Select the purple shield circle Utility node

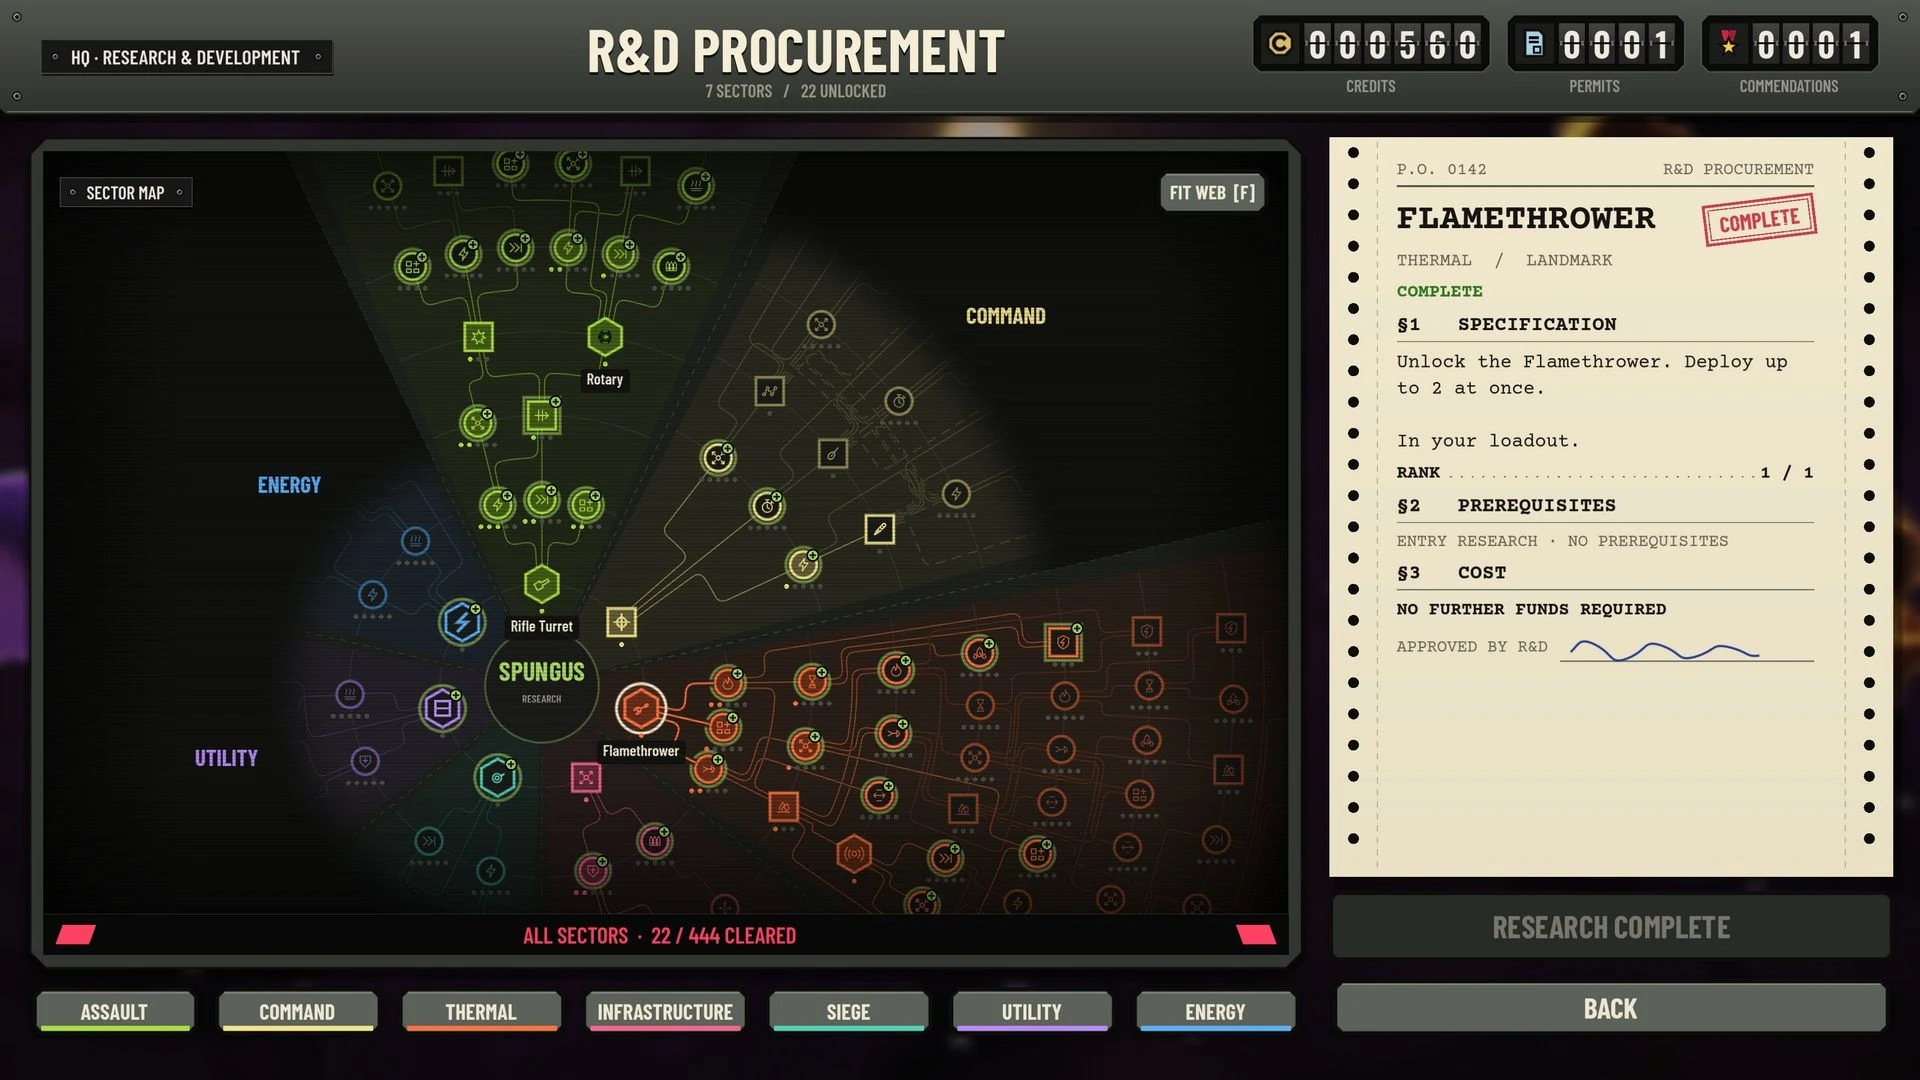pos(365,762)
